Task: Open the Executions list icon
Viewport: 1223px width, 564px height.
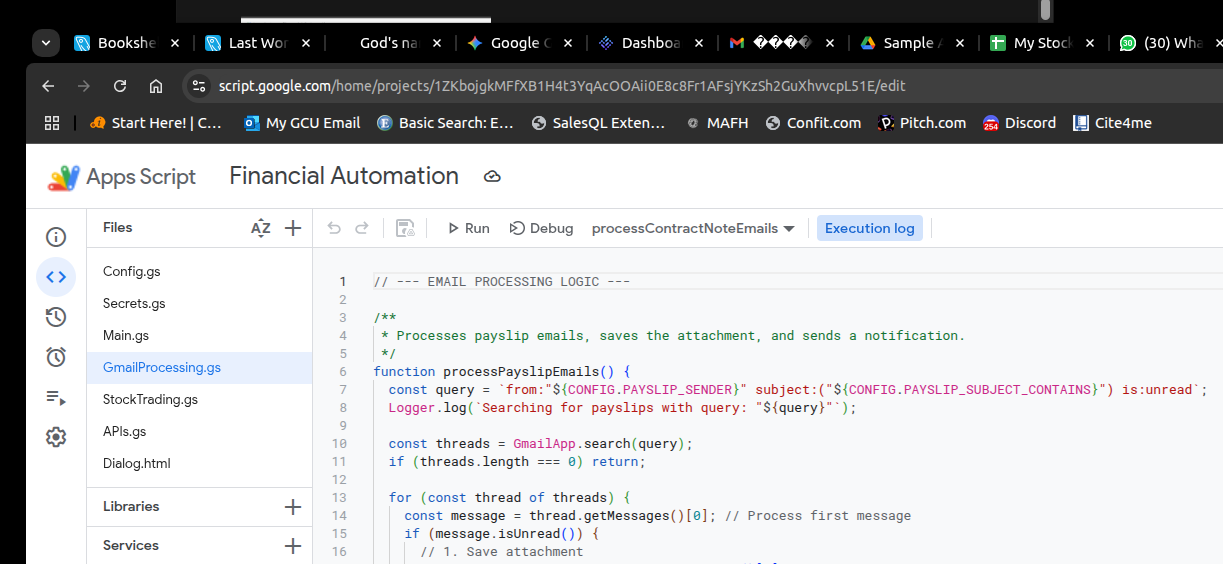Action: pos(56,397)
